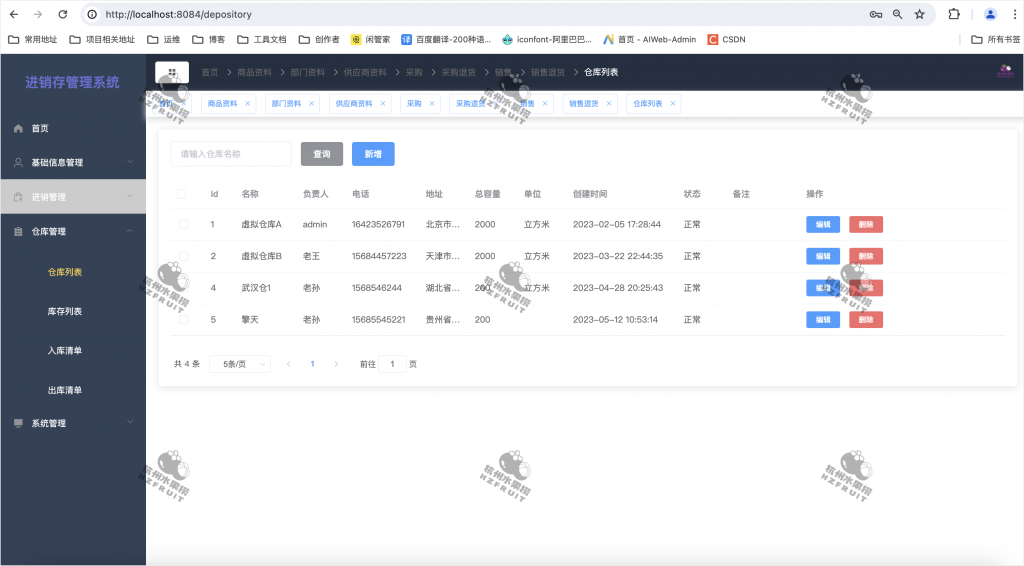
Task: Delete the 虚拟仓库B row
Action: 866,256
